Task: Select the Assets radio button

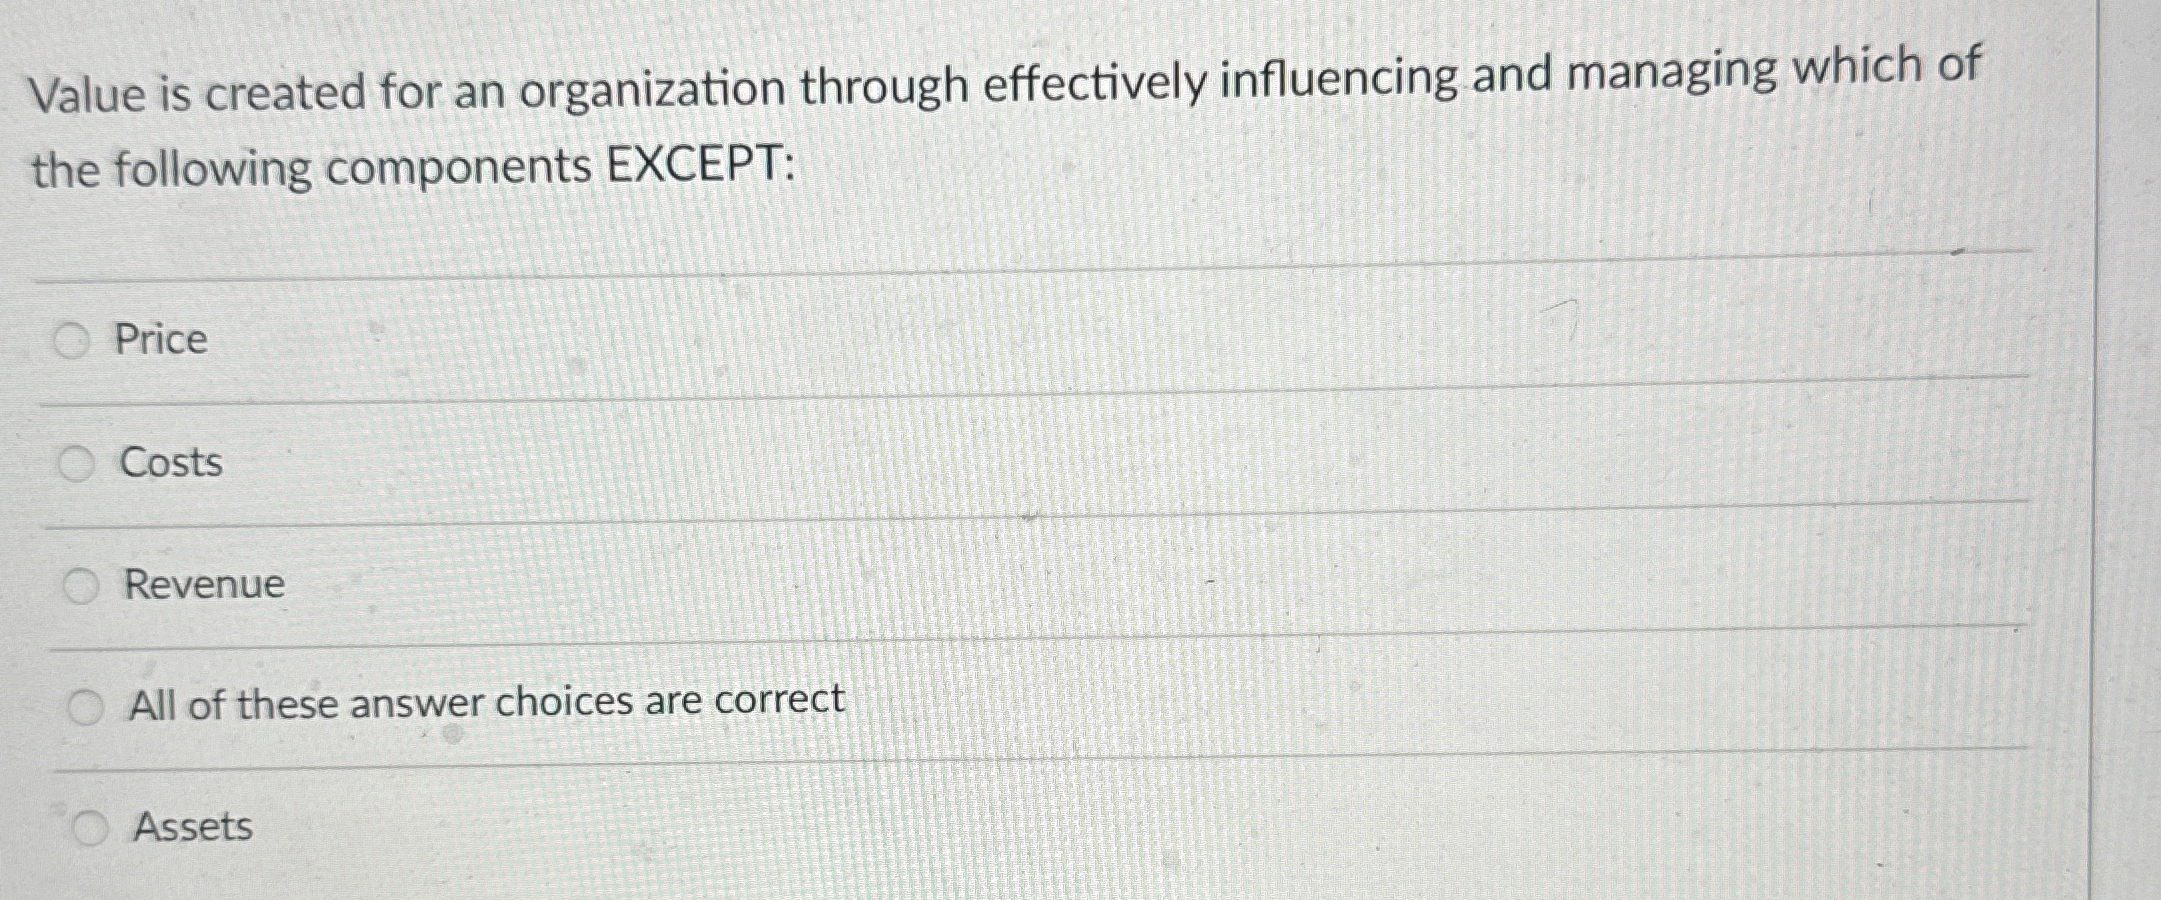Action: tap(89, 826)
